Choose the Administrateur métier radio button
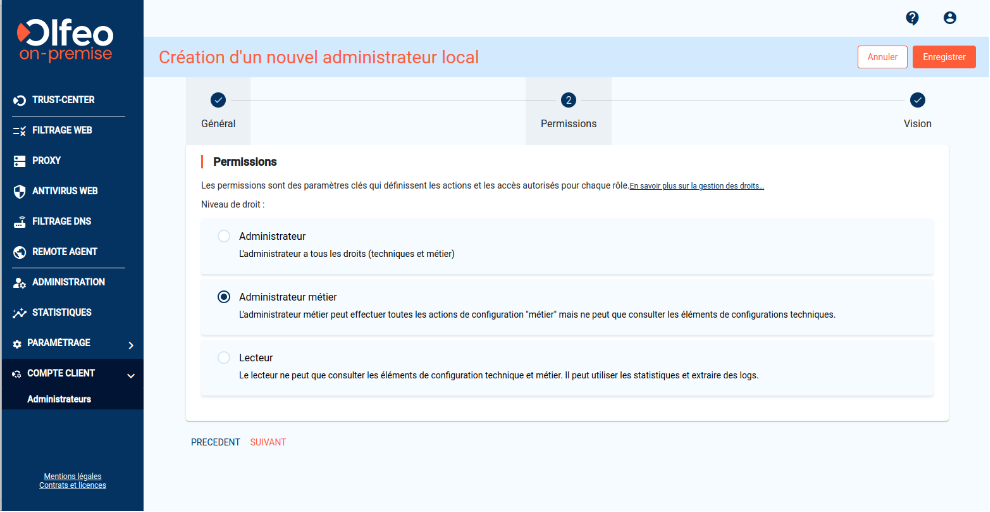This screenshot has height=512, width=990. click(224, 297)
